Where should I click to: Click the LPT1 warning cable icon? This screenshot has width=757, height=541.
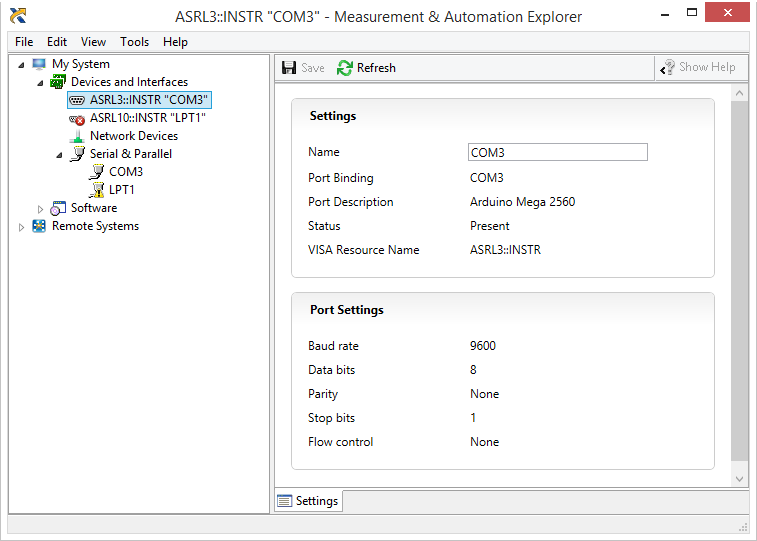pos(97,190)
